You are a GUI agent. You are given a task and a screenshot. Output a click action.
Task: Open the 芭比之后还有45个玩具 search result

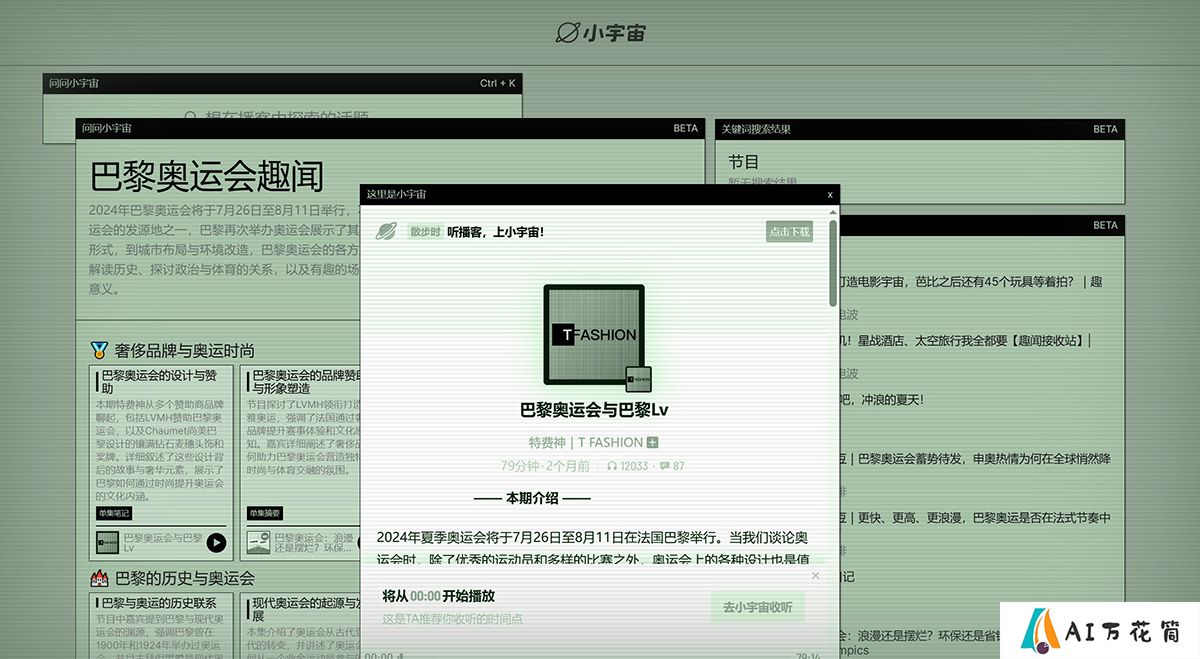click(970, 282)
